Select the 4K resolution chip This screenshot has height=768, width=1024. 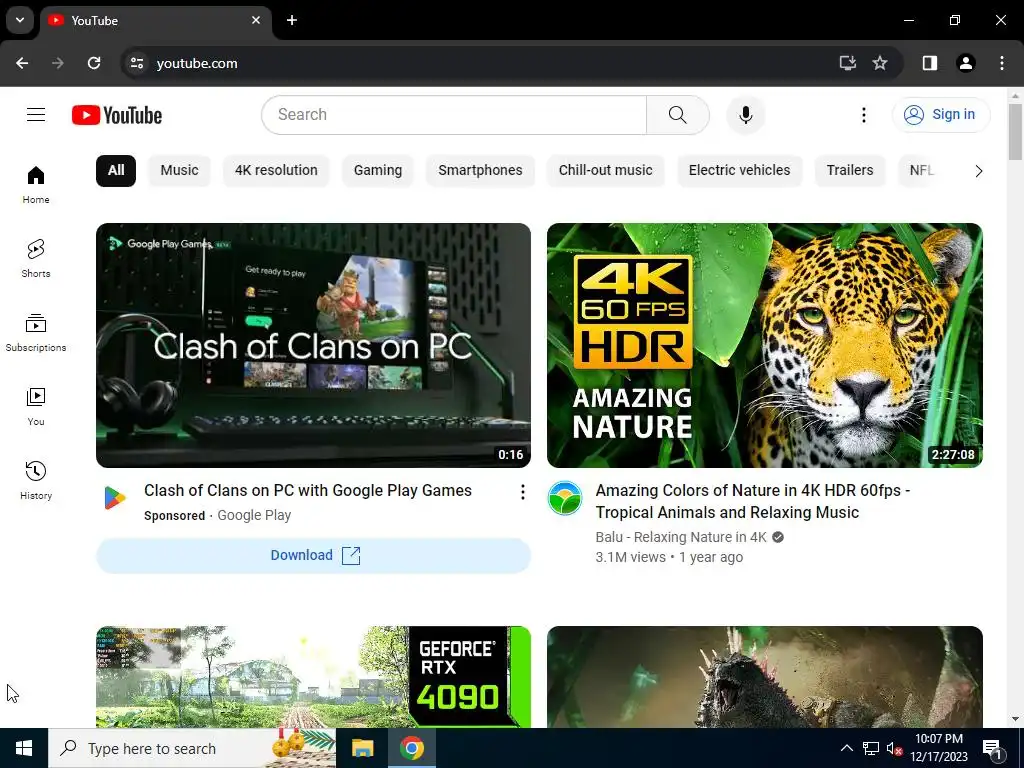[x=276, y=170]
